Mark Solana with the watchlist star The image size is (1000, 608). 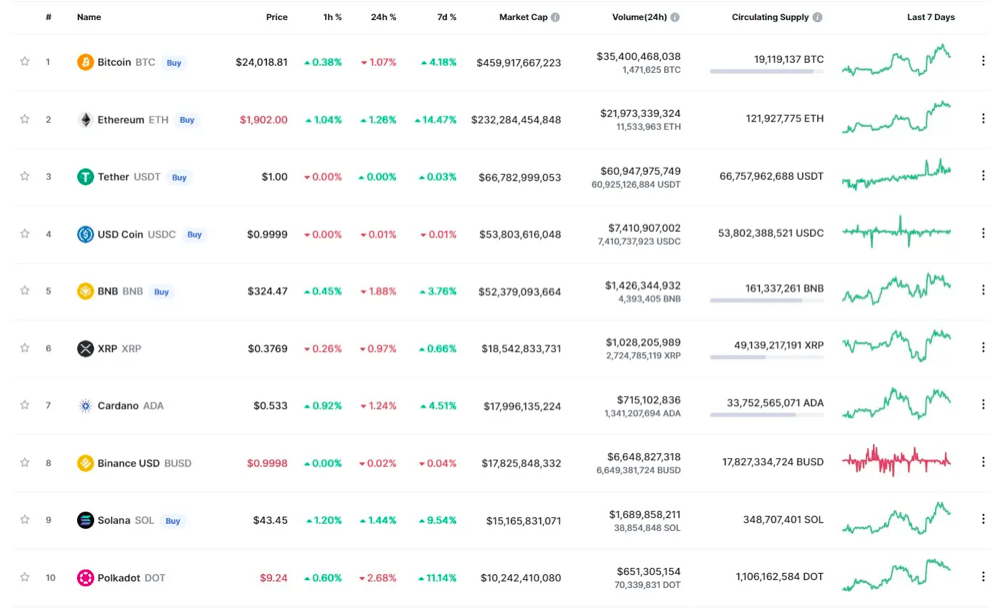pyautogui.click(x=24, y=519)
